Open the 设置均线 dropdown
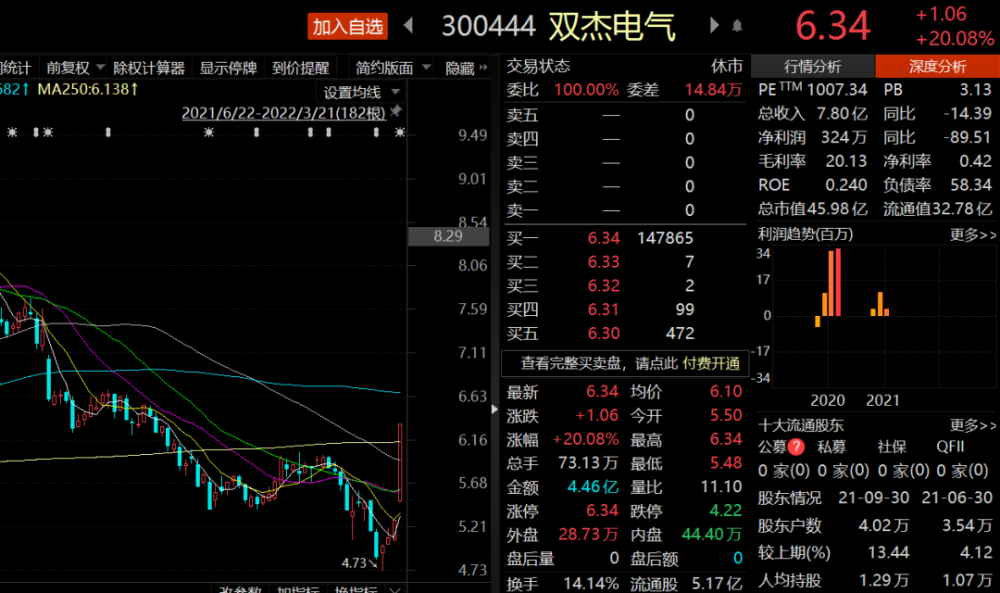 click(x=361, y=92)
